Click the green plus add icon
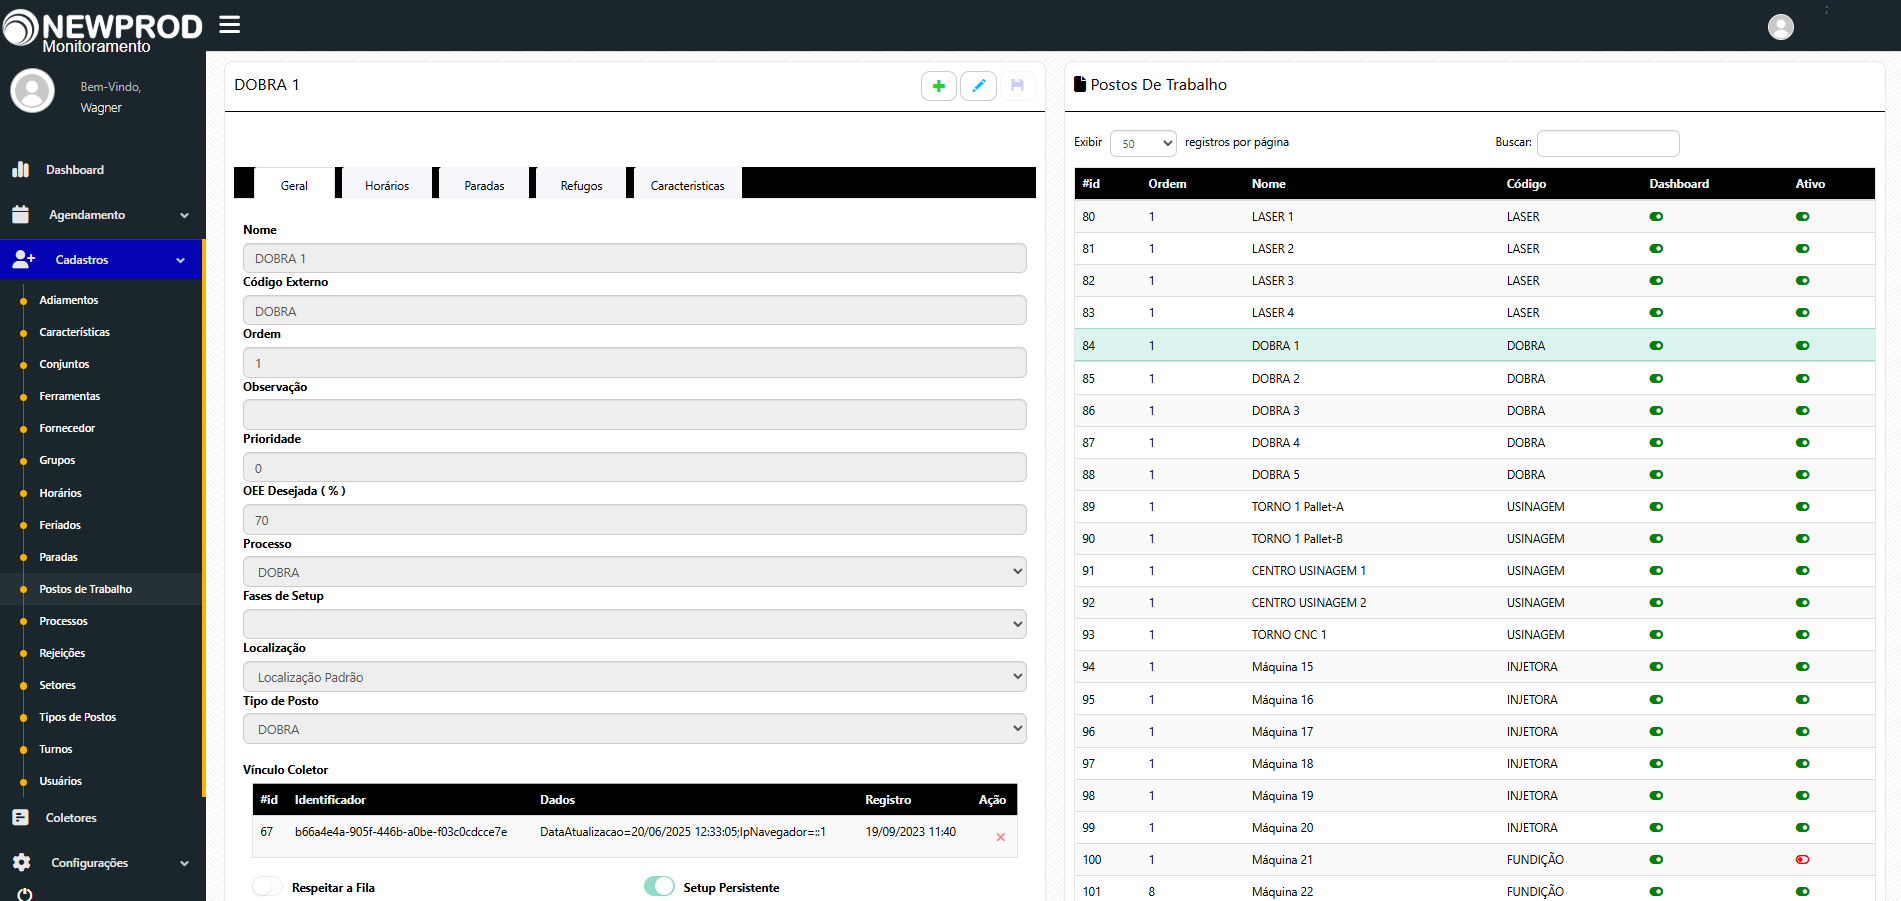Screen dimensions: 1901x901 938,86
